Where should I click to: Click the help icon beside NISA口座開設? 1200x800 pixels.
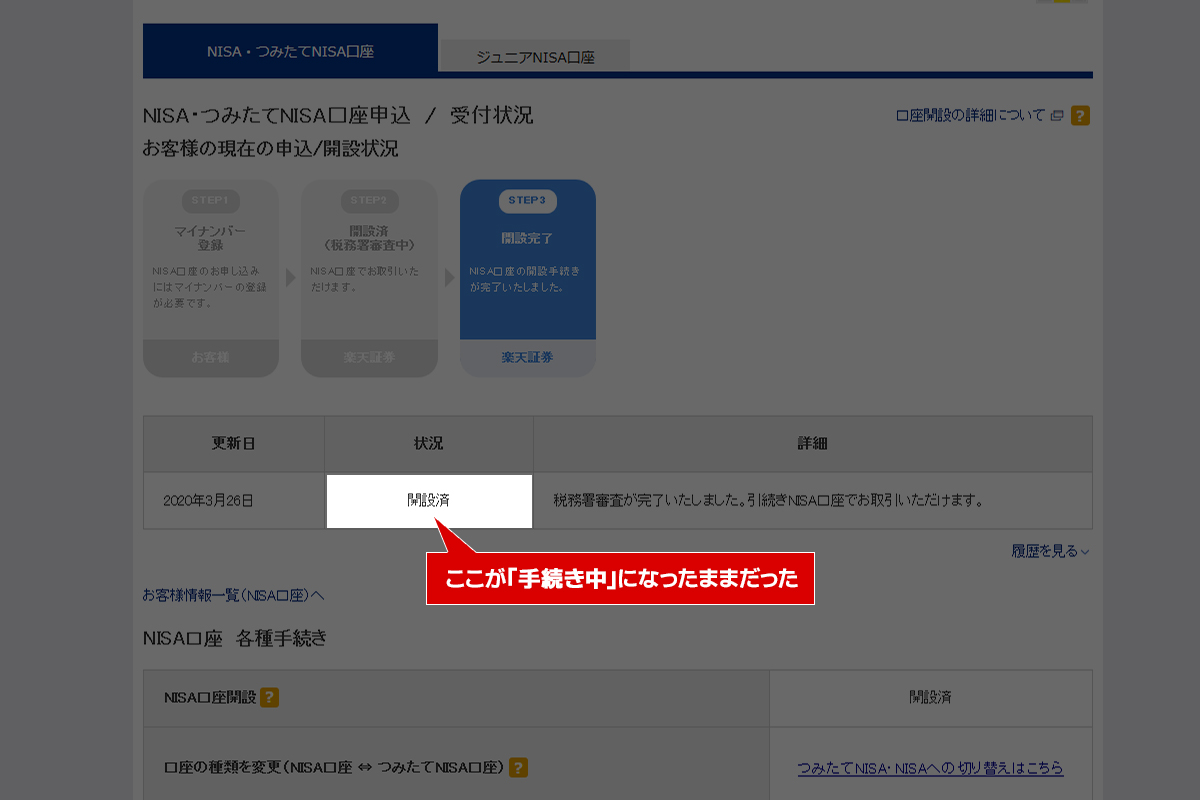[269, 698]
